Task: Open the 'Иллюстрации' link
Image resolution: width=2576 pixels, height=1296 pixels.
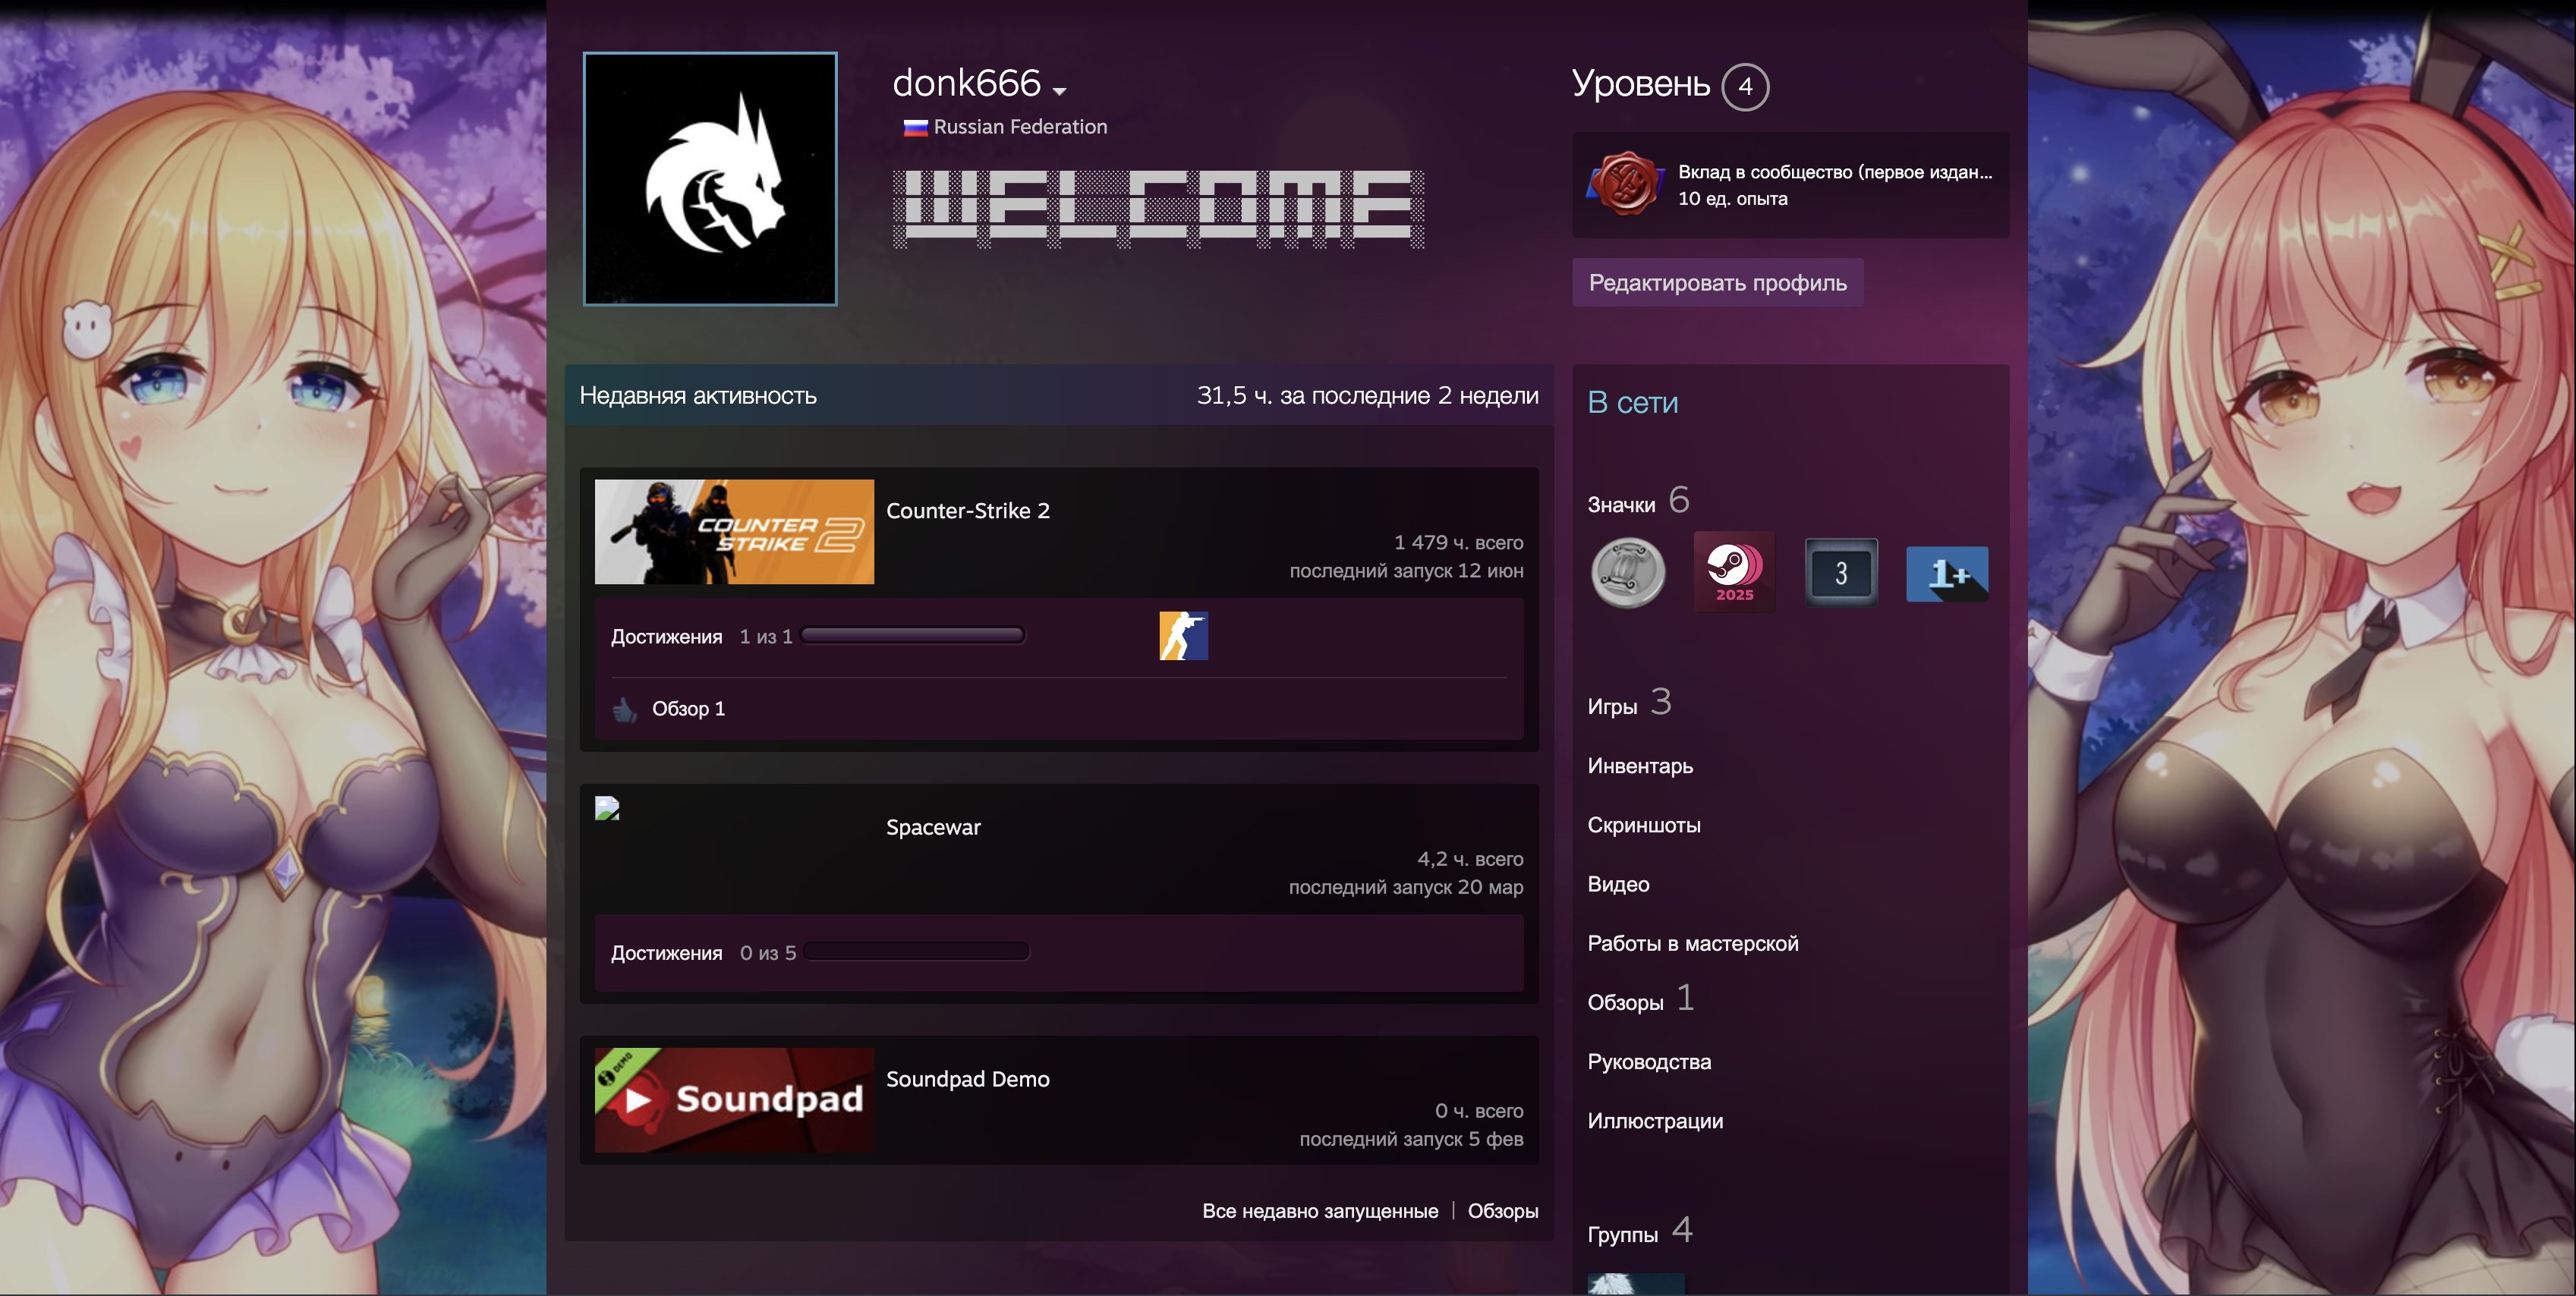Action: coord(1655,1121)
